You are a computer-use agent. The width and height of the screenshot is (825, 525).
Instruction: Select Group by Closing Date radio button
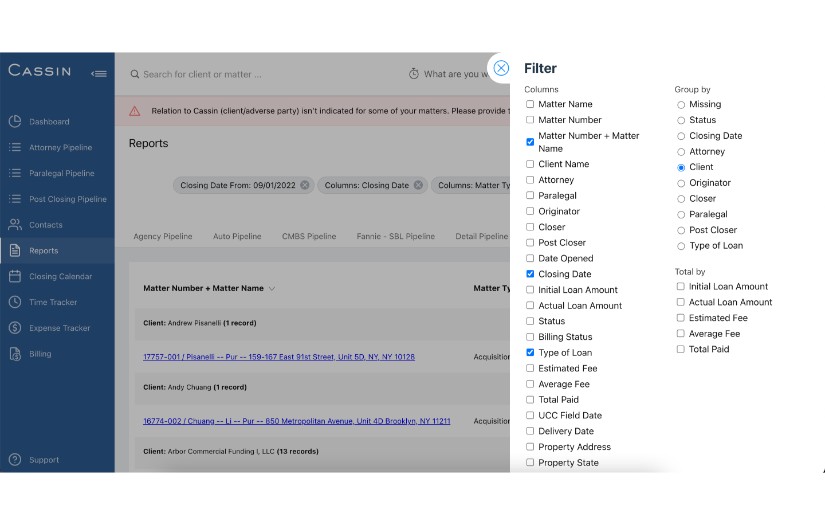coord(681,136)
